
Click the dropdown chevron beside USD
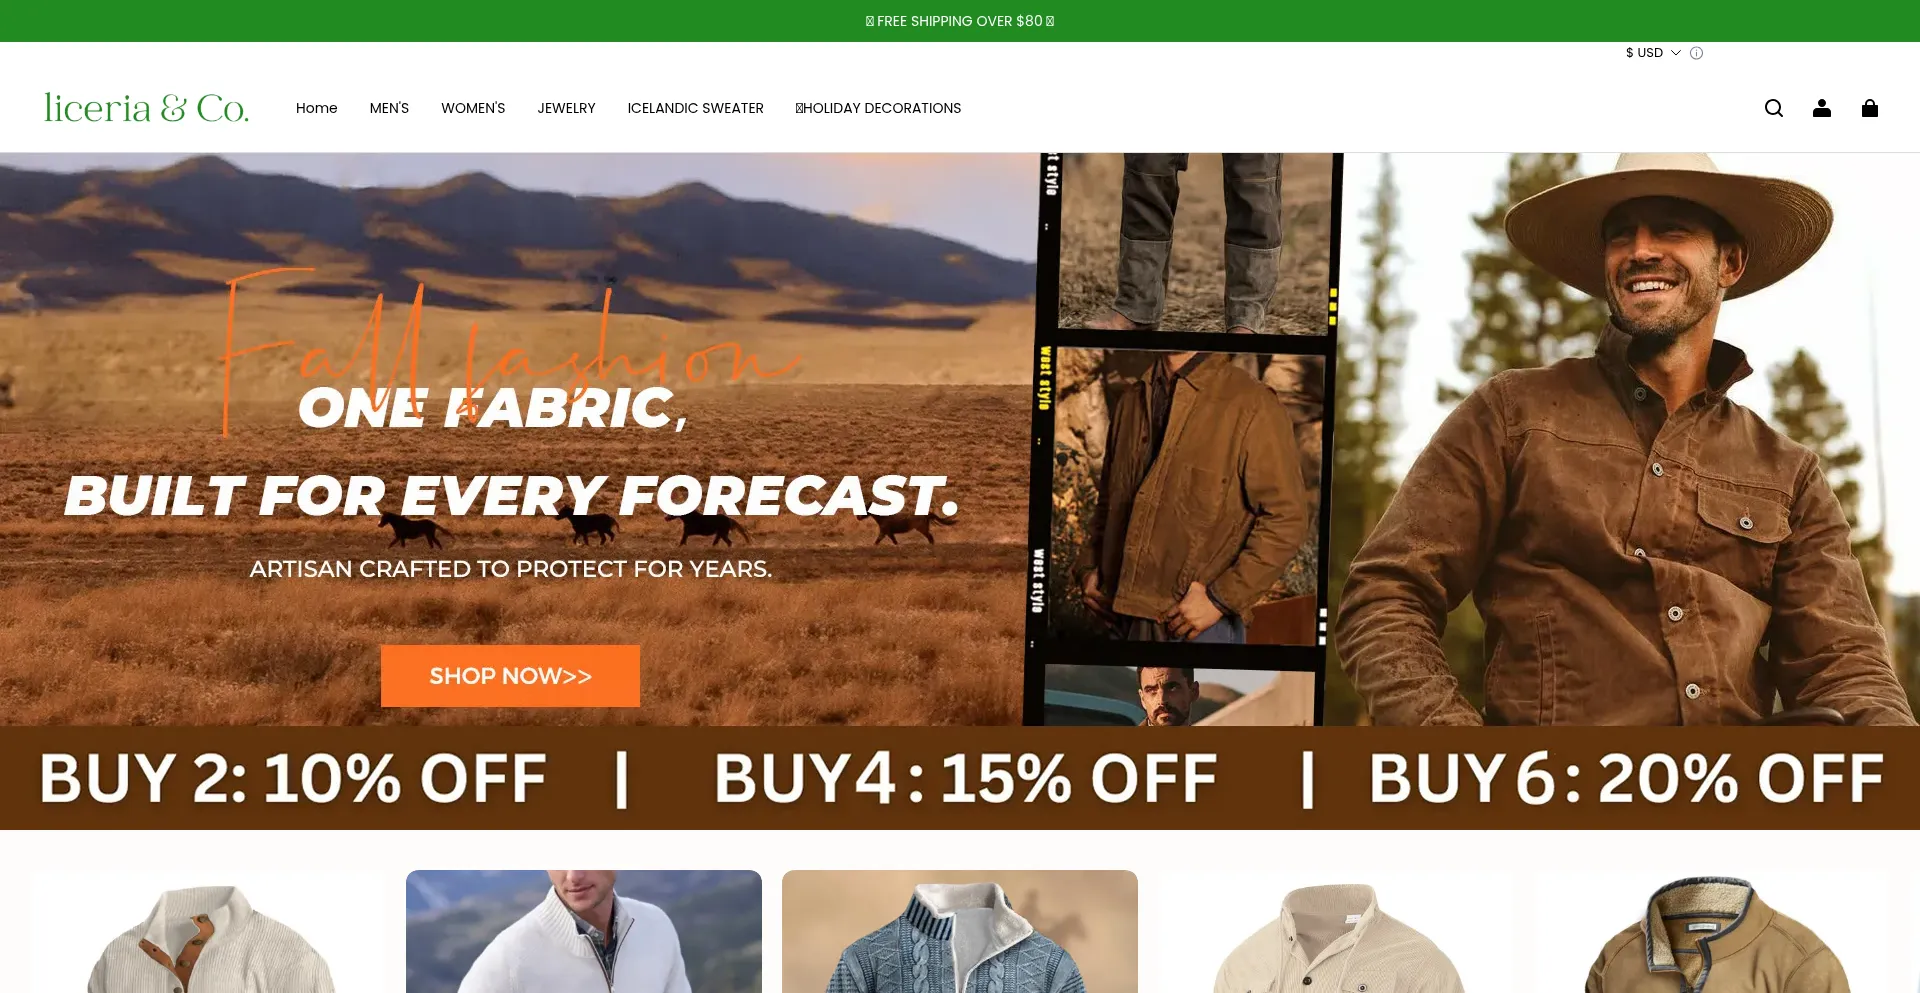click(x=1676, y=53)
